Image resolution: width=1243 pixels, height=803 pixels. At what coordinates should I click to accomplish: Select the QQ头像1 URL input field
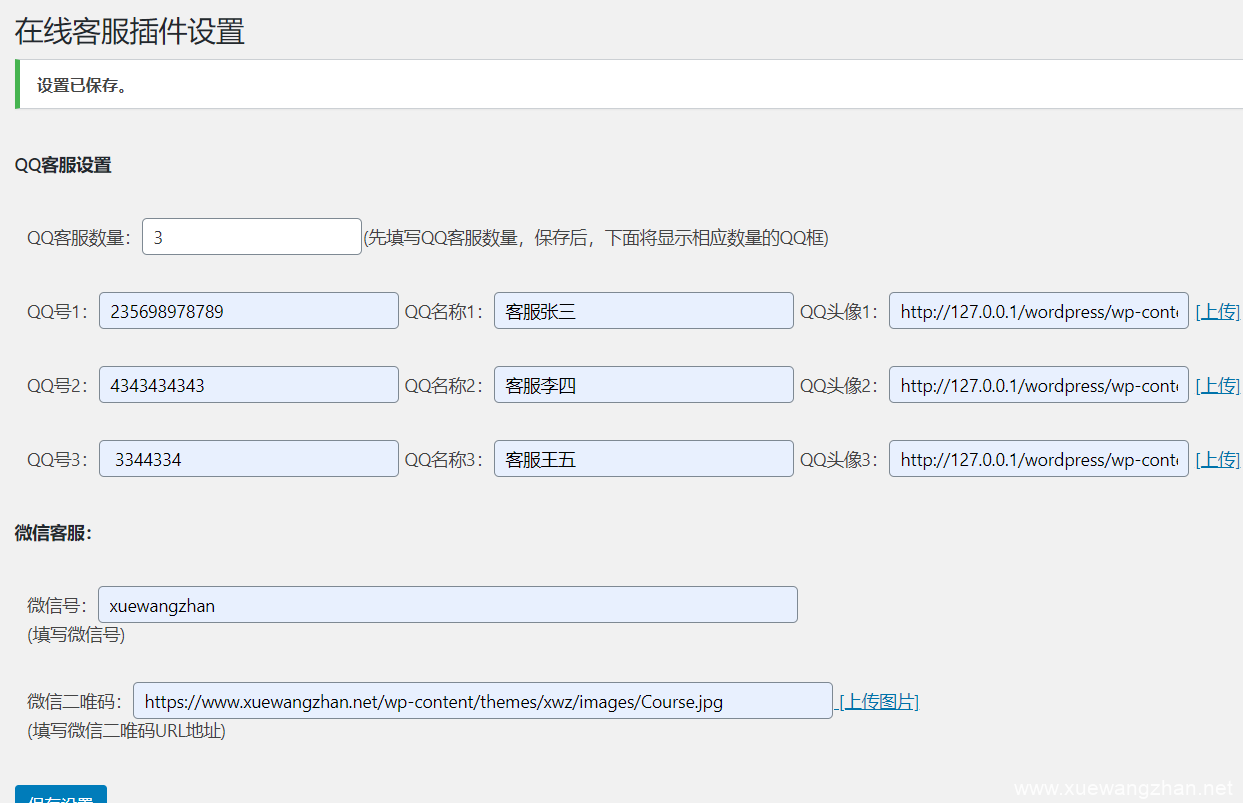(1038, 311)
